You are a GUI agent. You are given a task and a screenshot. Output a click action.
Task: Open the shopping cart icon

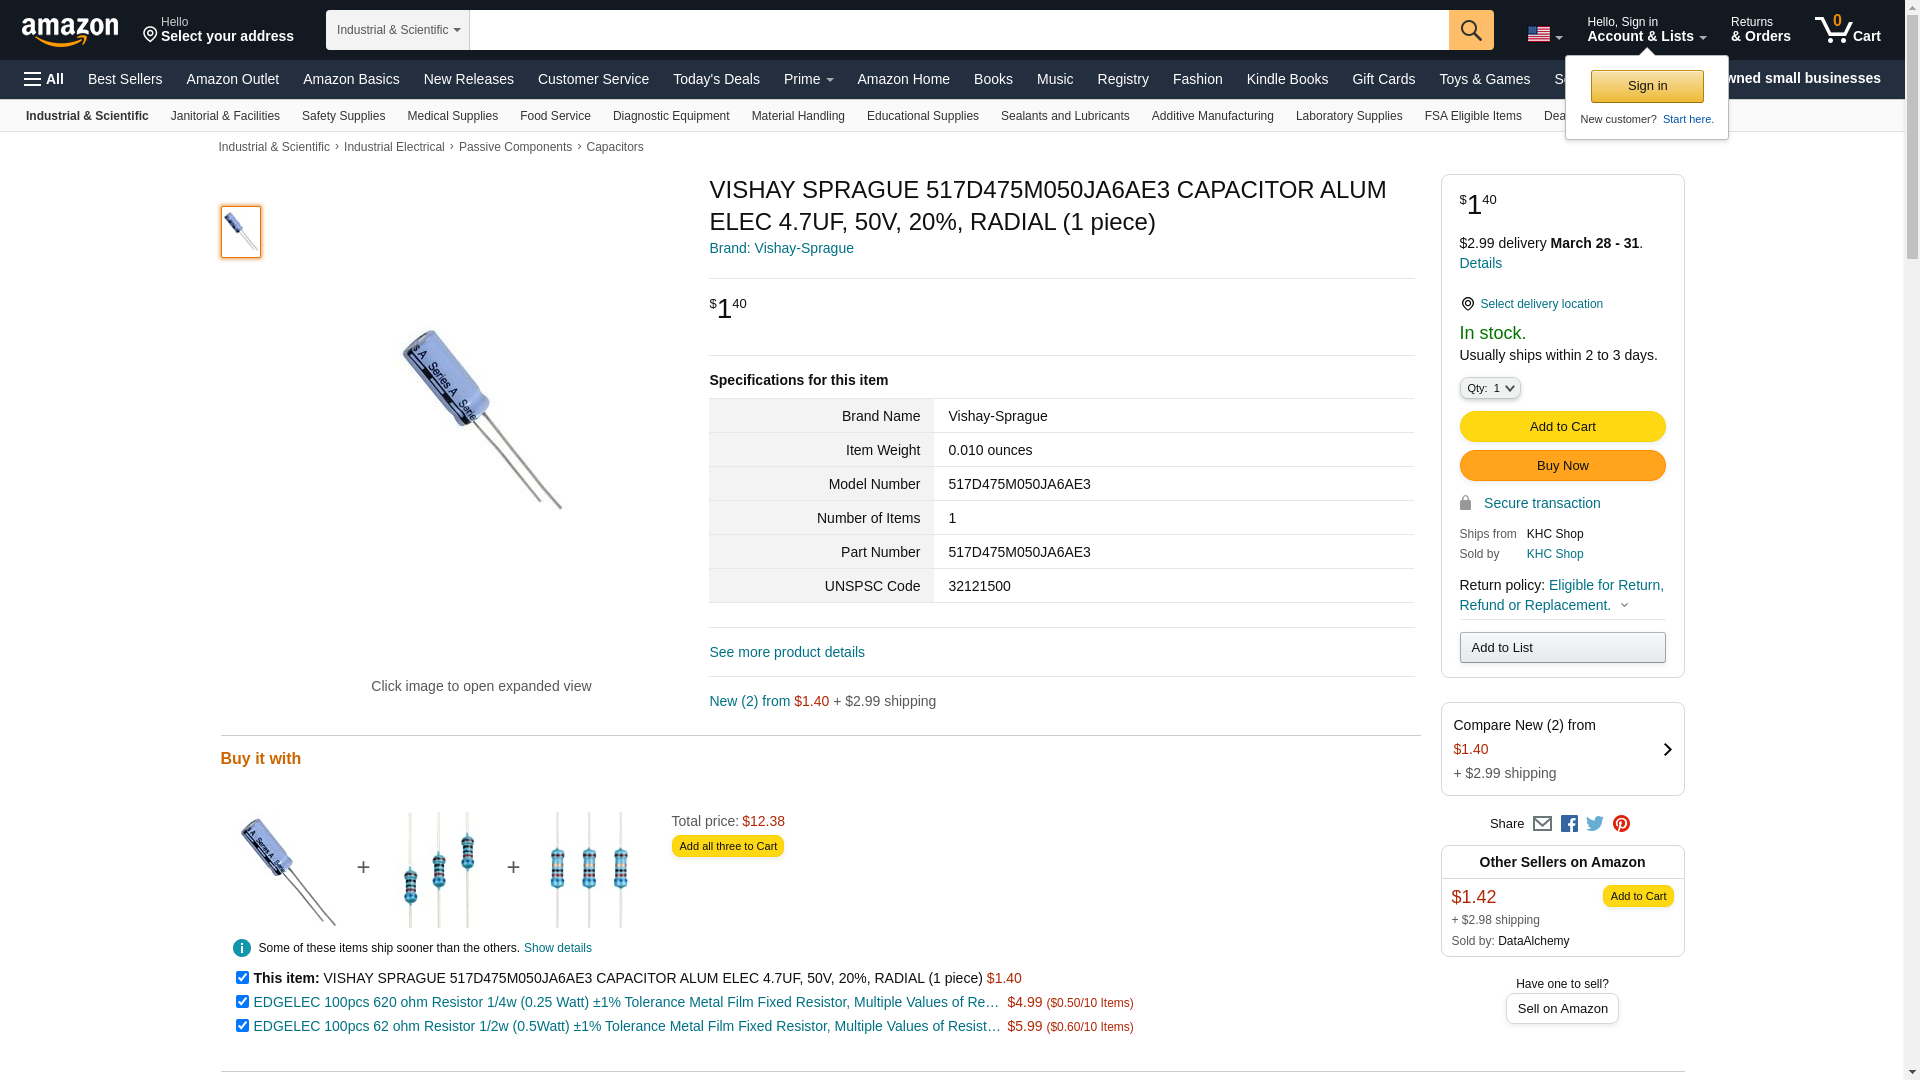(x=1848, y=30)
